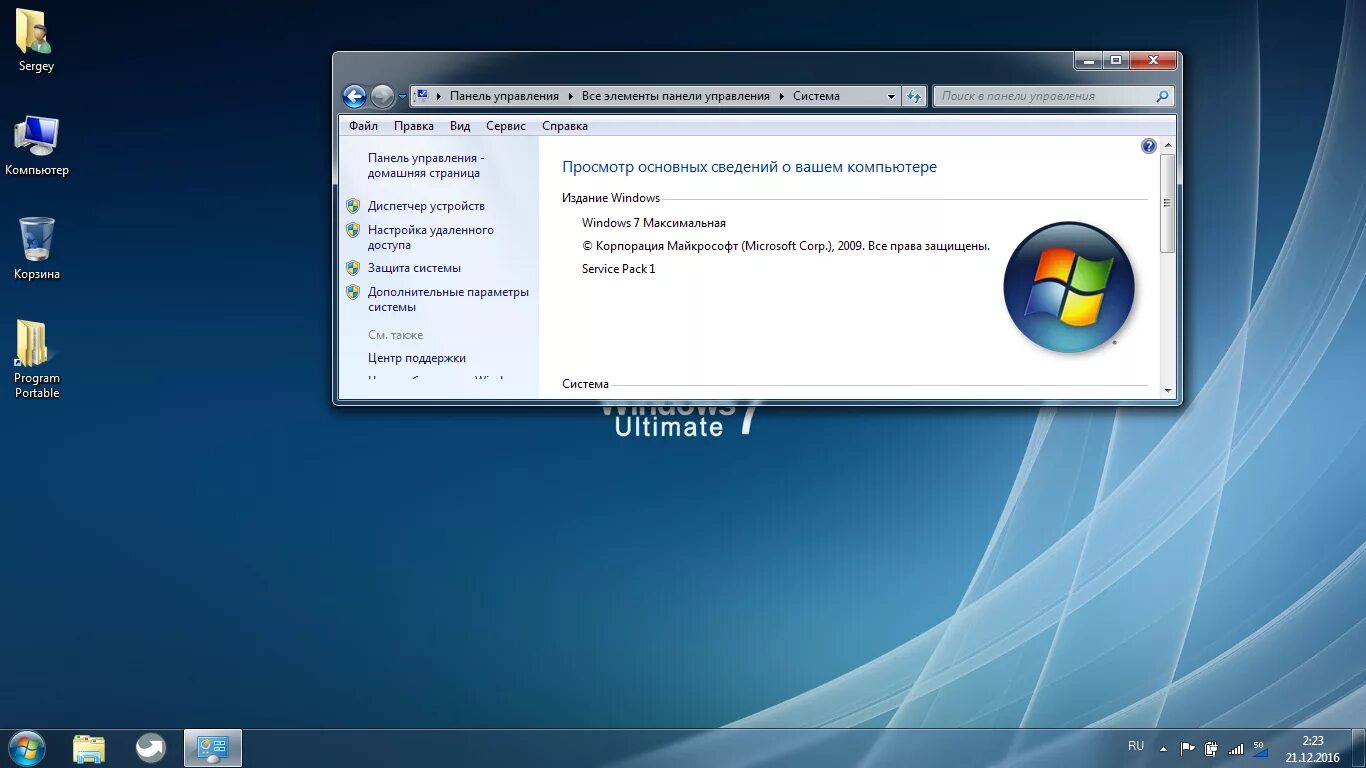1366x768 pixels.
Task: Expand the arrow after Панель управления
Action: (x=570, y=96)
